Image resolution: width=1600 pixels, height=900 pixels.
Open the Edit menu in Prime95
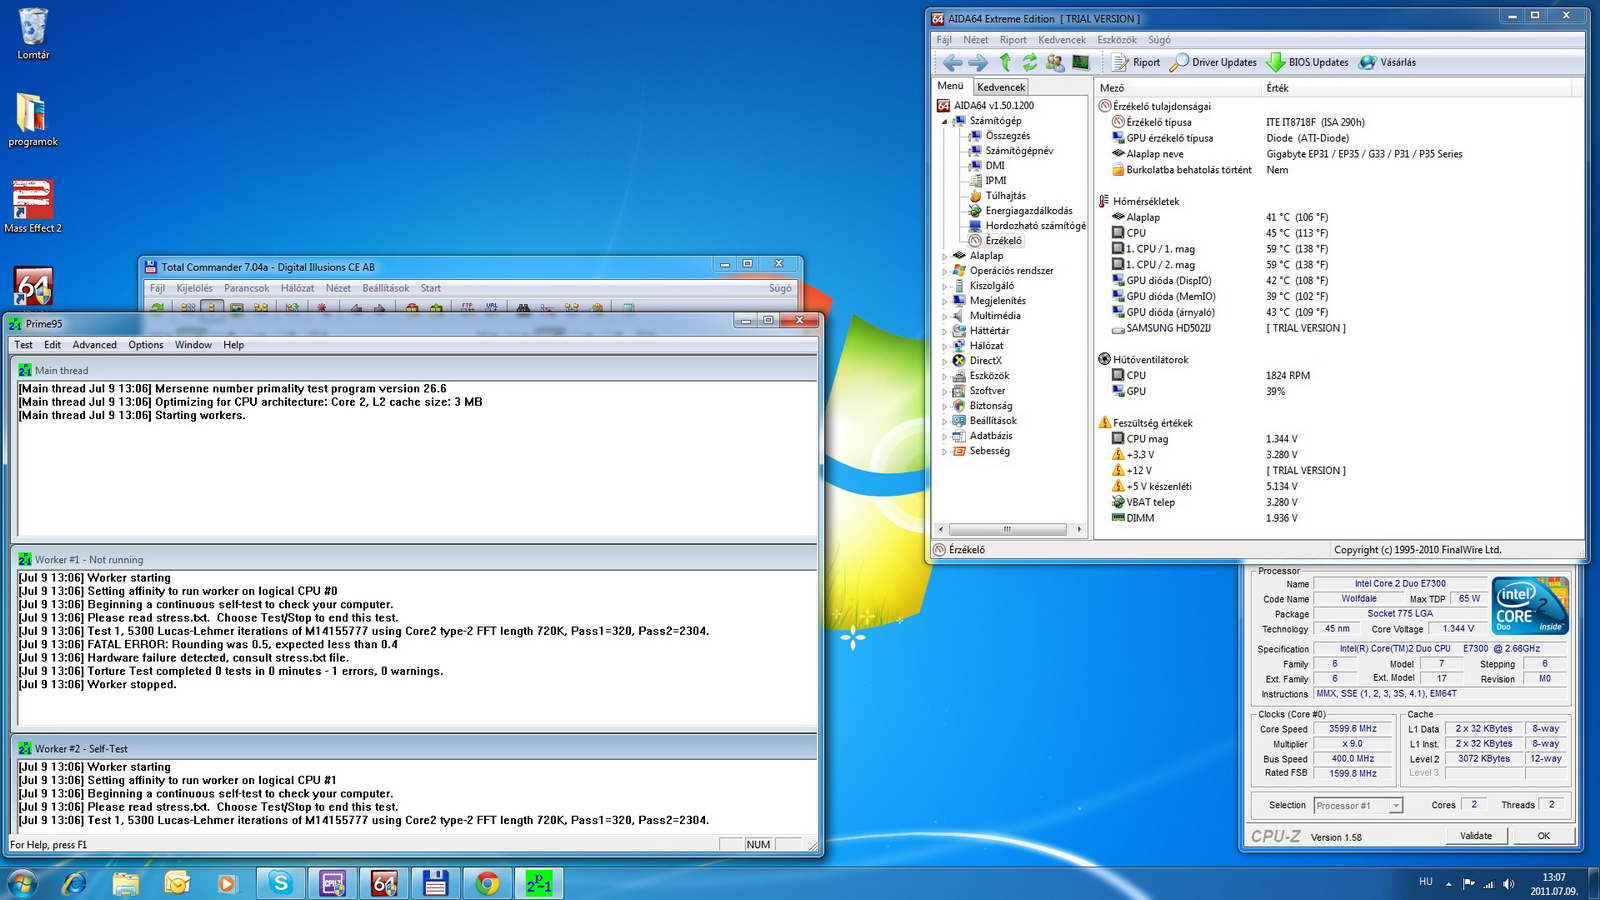[52, 345]
